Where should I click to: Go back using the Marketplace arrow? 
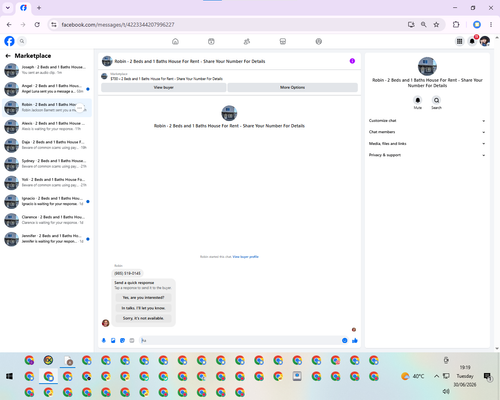pos(8,56)
